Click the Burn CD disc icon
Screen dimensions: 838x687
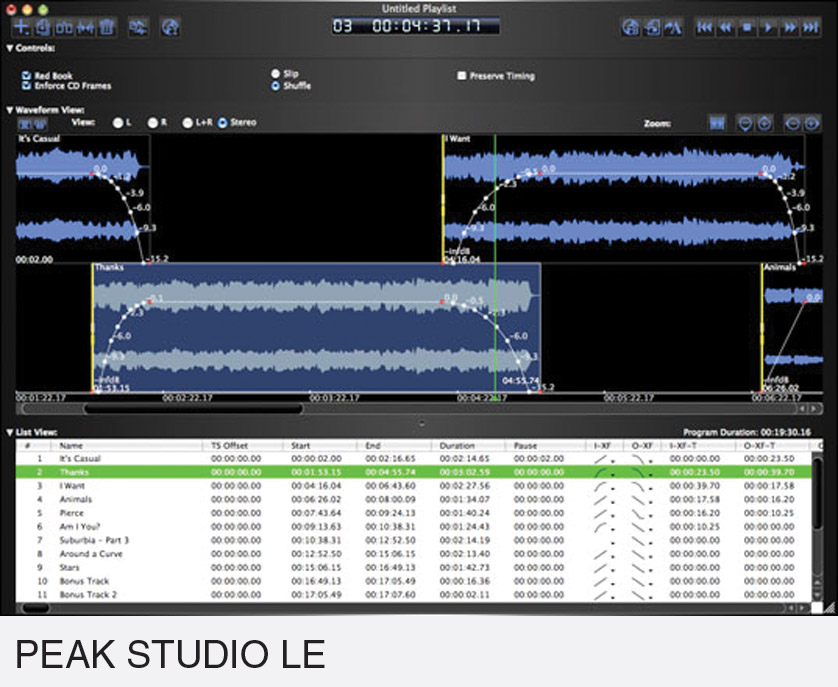[x=170, y=27]
